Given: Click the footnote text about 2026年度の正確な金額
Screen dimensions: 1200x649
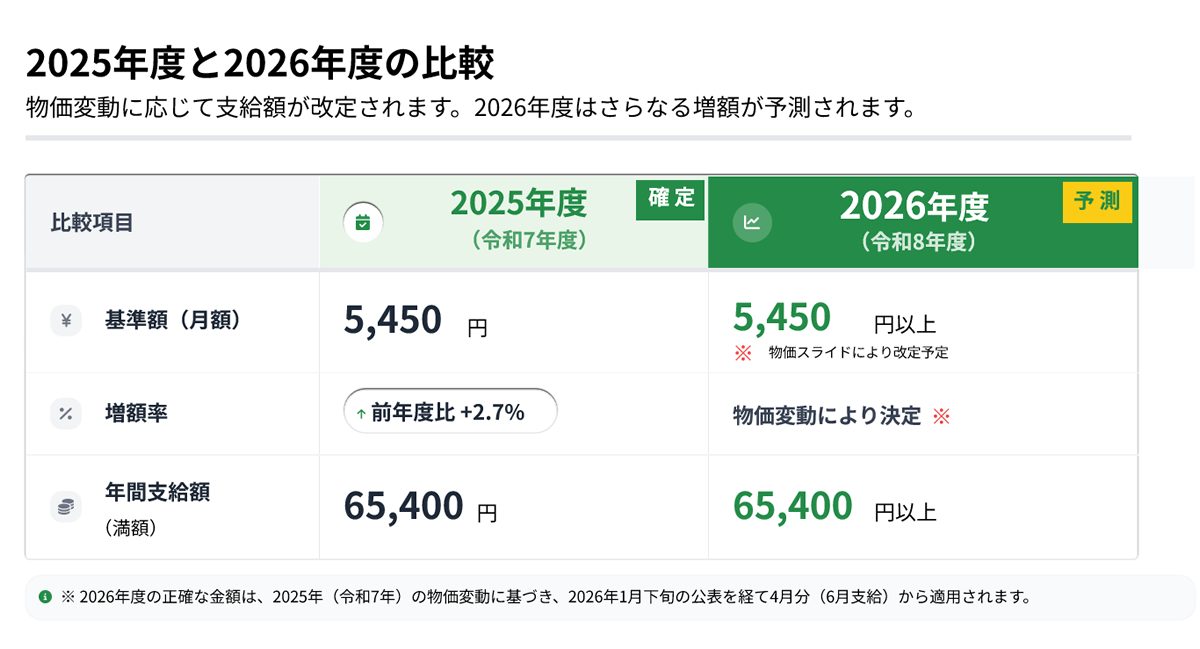Looking at the screenshot, I should (x=545, y=597).
